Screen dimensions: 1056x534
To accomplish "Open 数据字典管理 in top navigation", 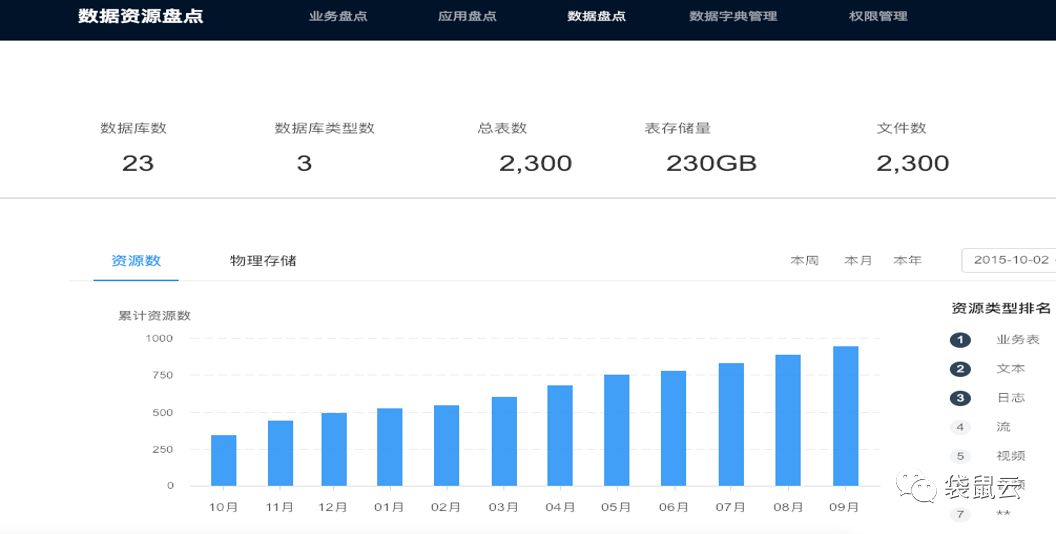I will coord(733,16).
